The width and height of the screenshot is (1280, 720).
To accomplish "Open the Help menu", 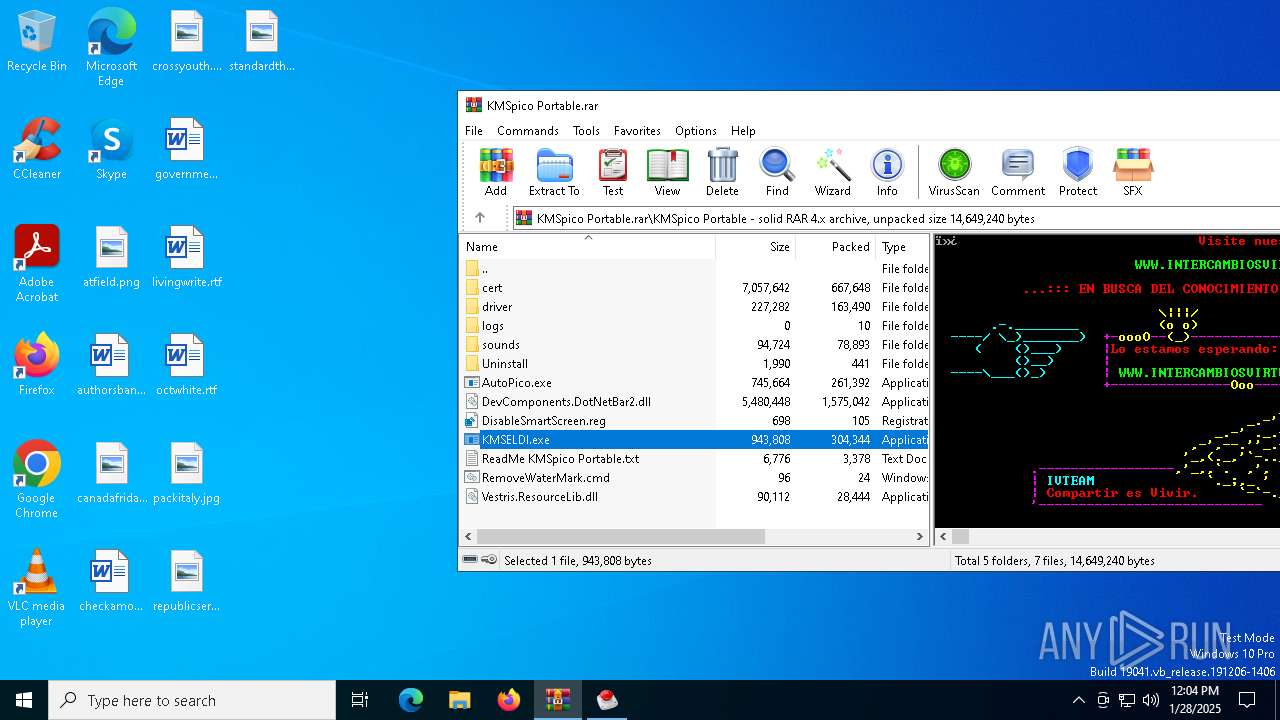I will tap(743, 131).
